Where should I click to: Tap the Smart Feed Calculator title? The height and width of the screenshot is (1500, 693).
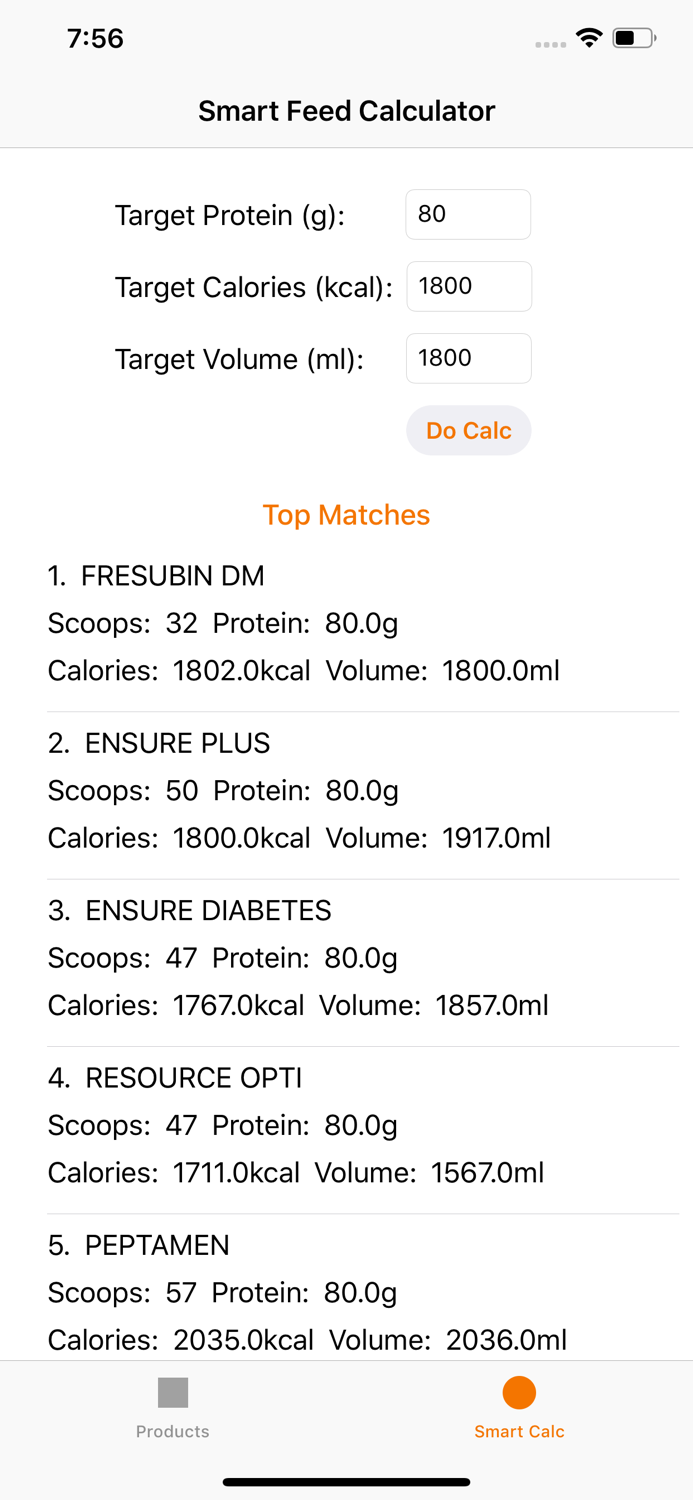[x=346, y=111]
